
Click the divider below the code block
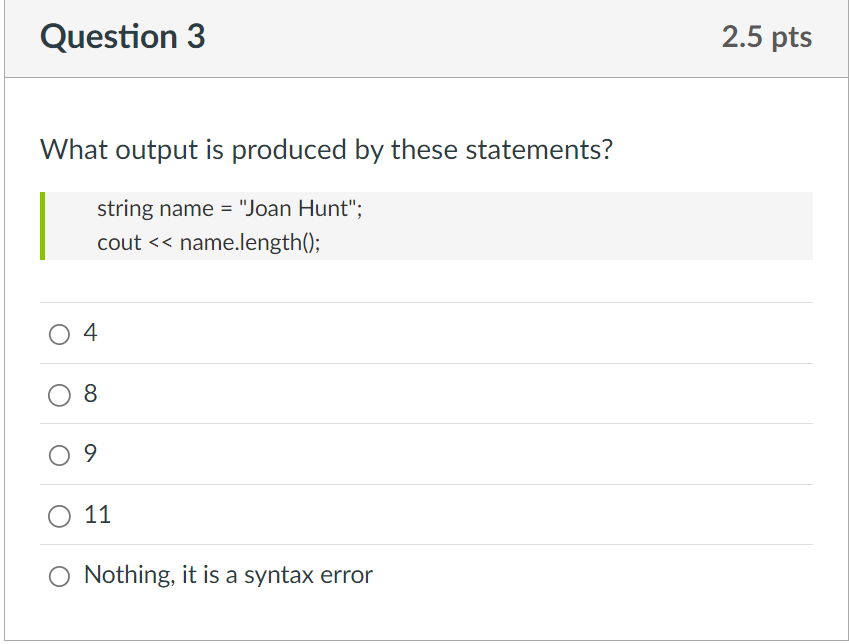[x=426, y=302]
